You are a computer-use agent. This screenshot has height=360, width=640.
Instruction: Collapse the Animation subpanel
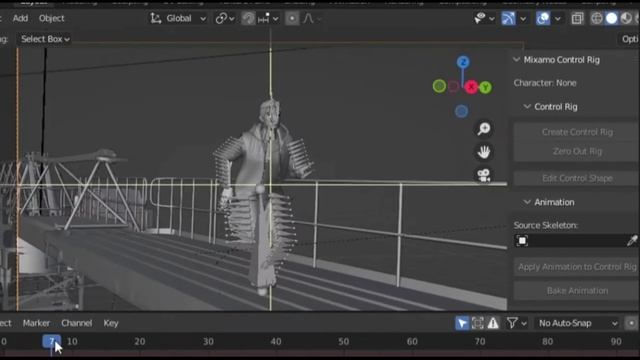point(527,202)
